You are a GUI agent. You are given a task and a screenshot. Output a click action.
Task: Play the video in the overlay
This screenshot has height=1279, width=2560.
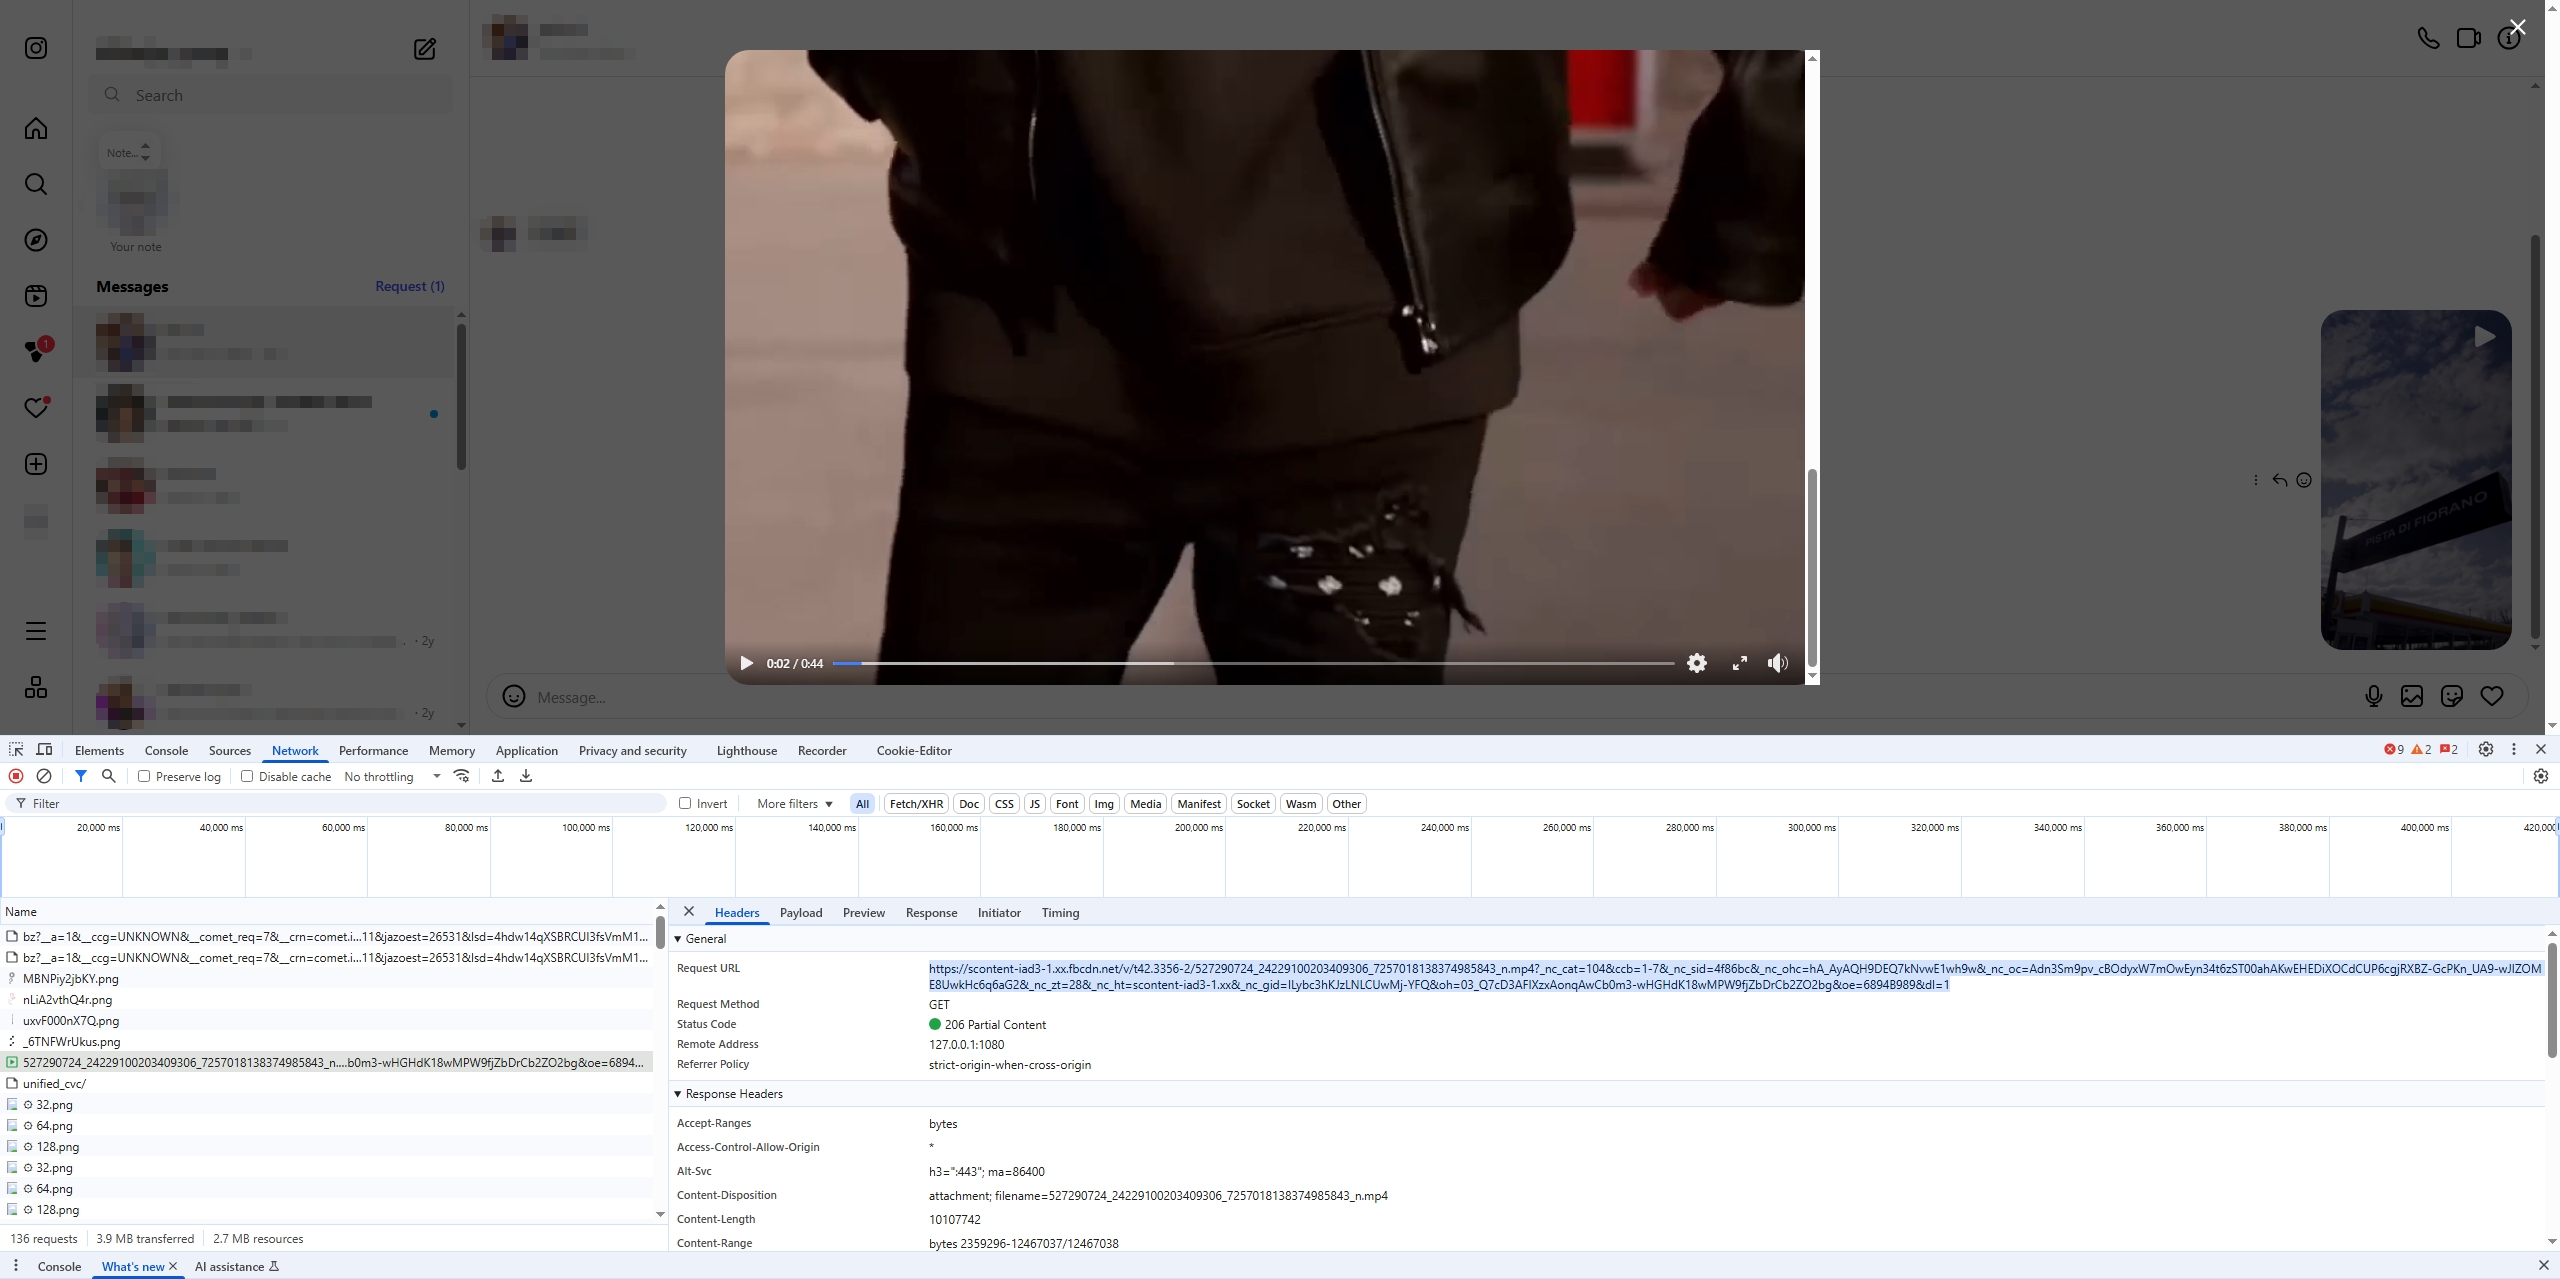[746, 663]
